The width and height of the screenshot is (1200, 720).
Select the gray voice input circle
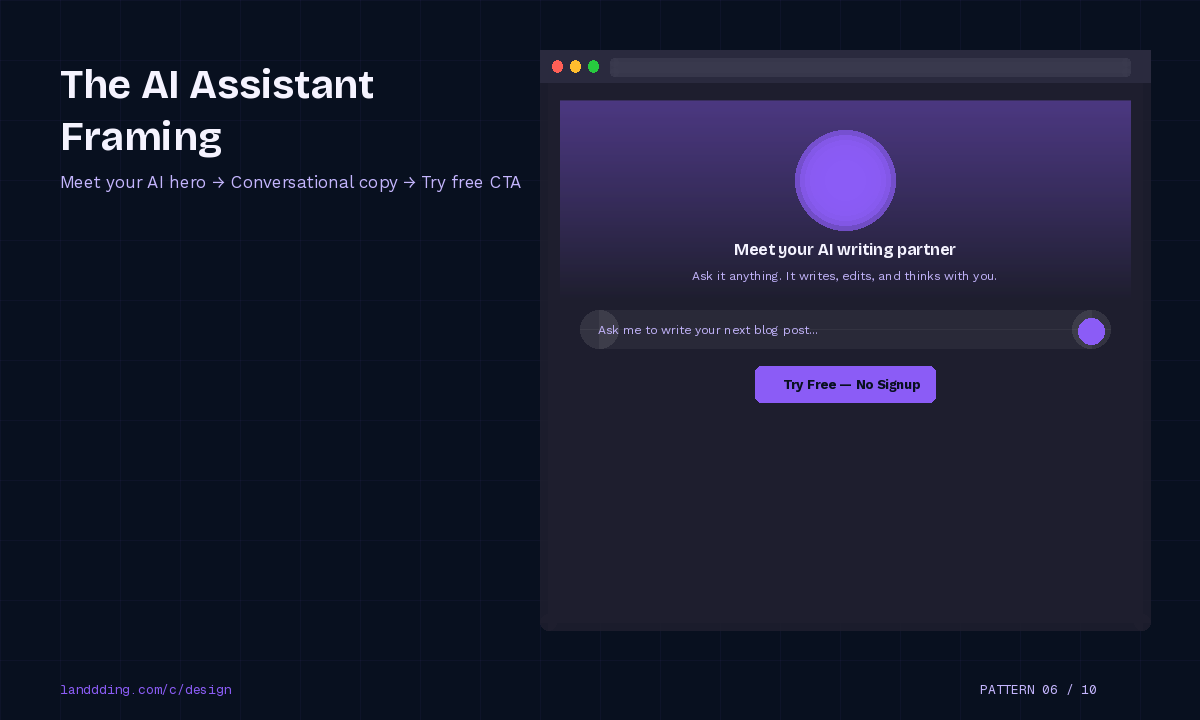[599, 329]
